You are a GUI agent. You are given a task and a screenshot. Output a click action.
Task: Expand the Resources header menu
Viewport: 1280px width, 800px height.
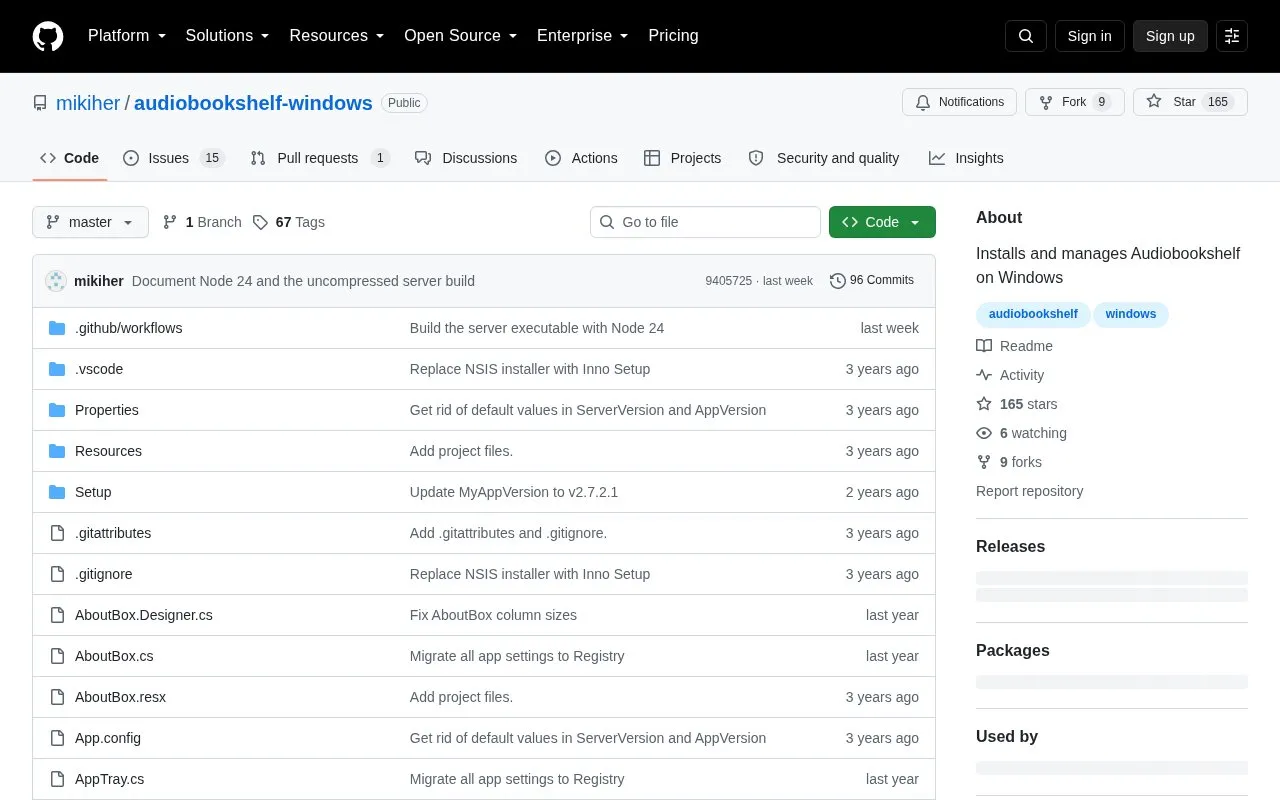tap(337, 36)
